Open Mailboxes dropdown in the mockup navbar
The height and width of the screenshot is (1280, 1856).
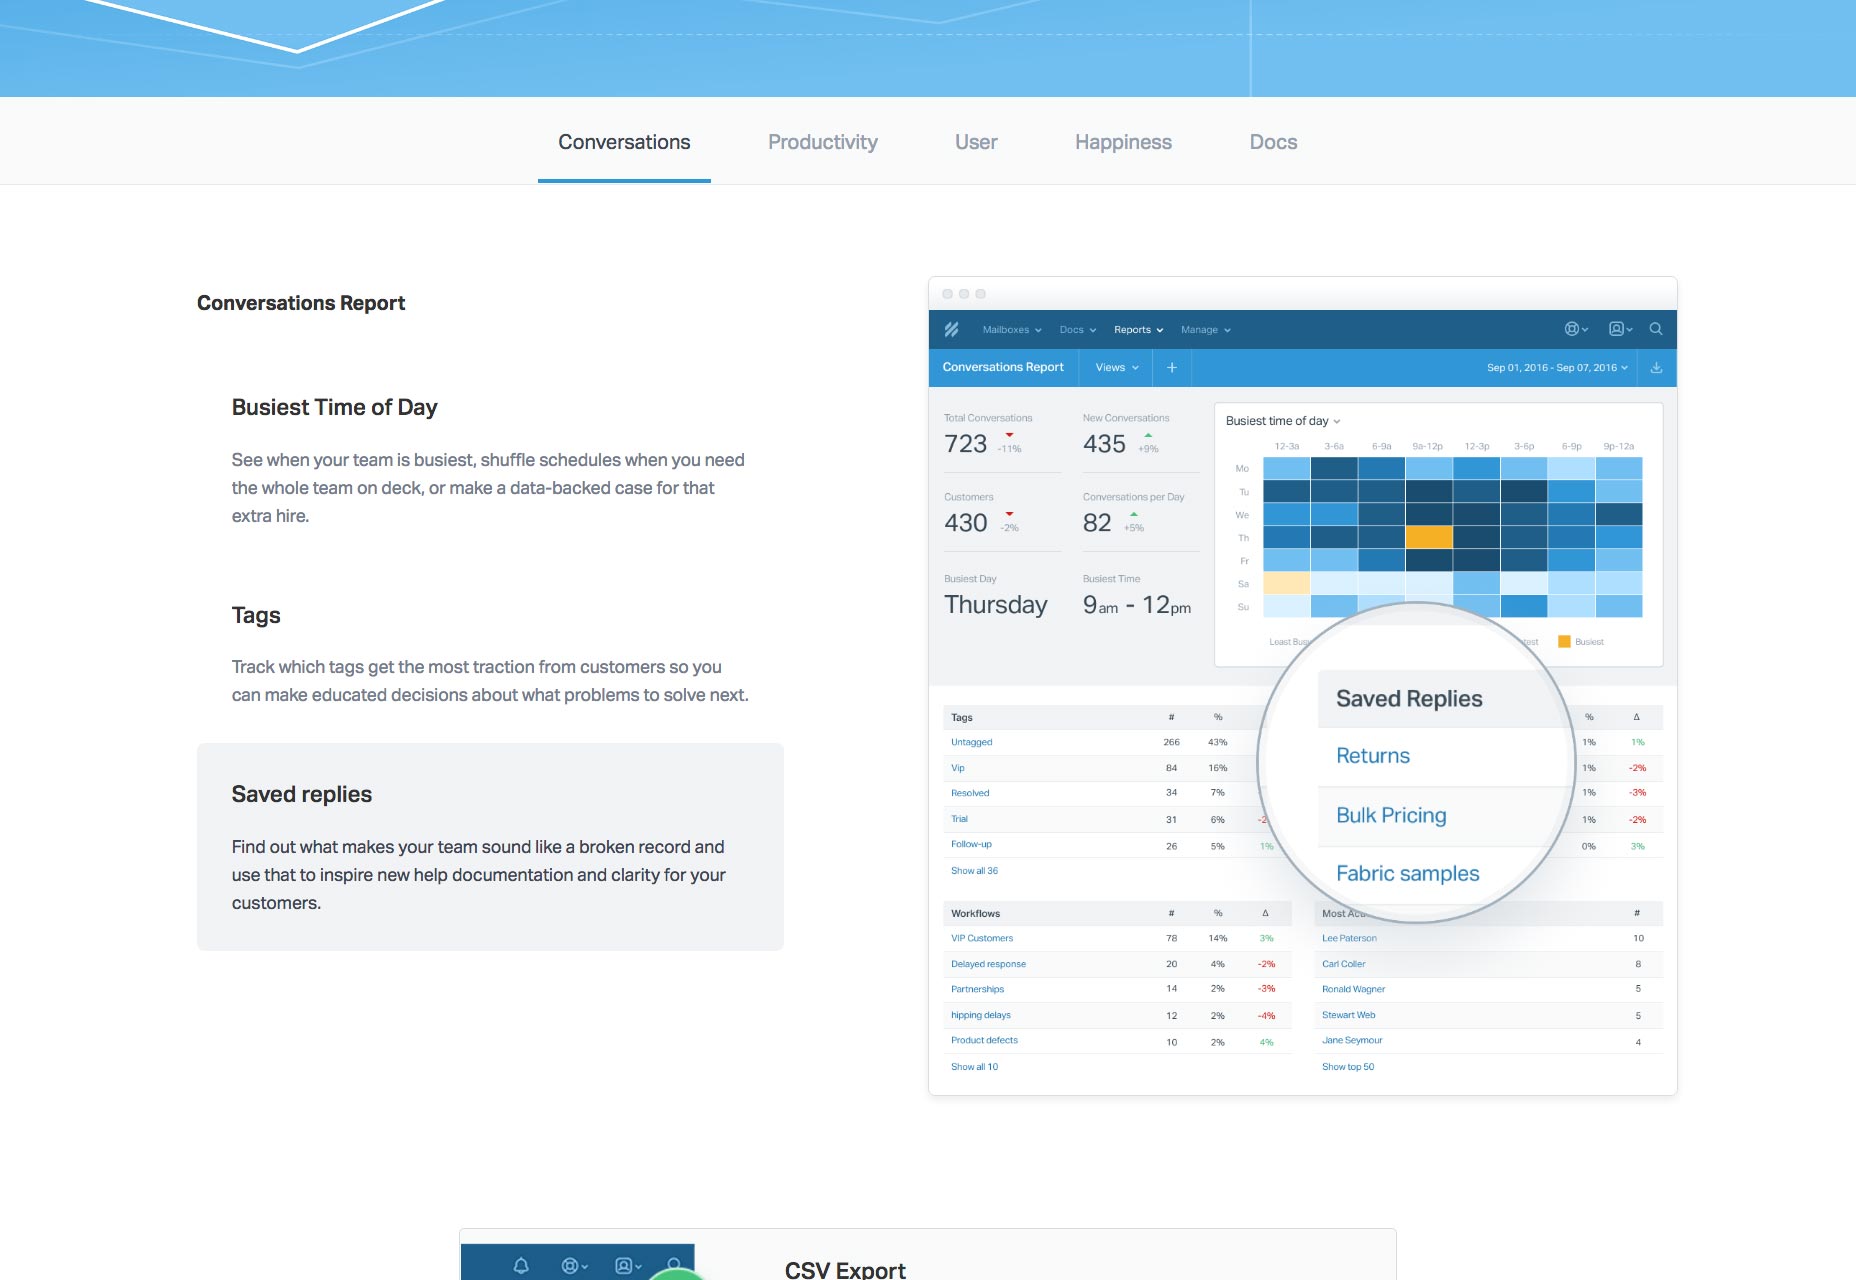(1012, 330)
